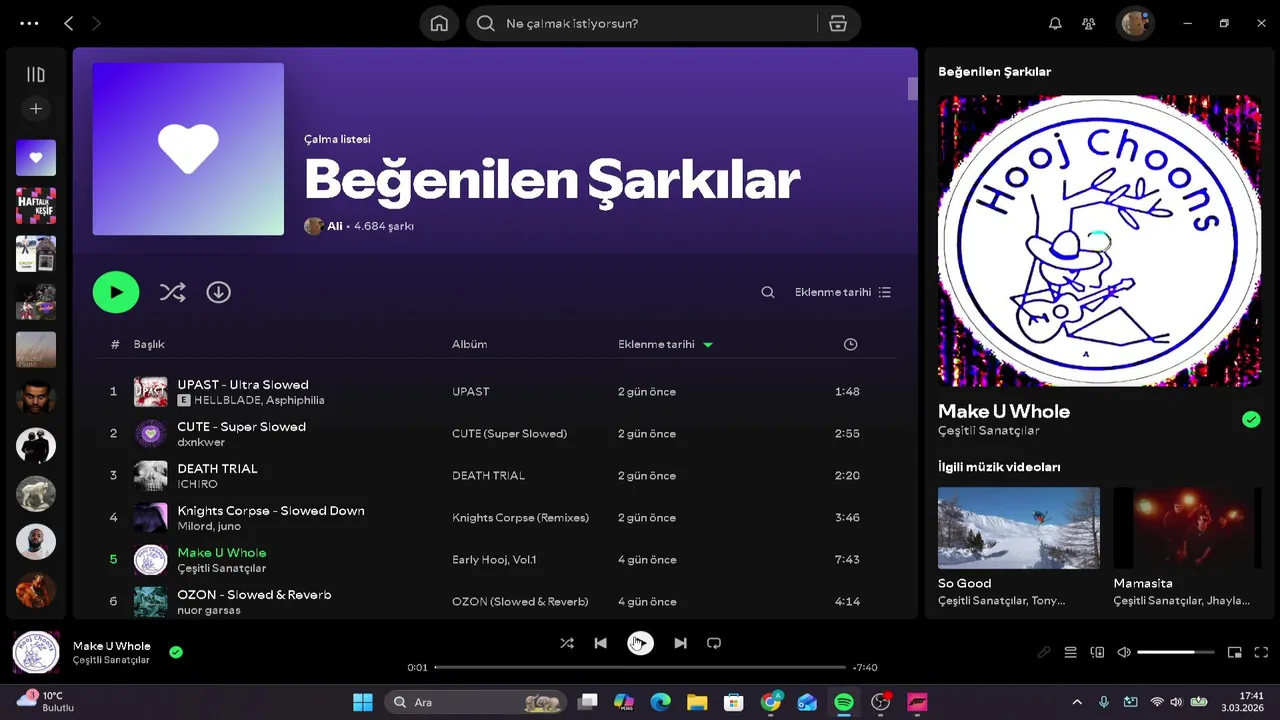
Task: Toggle liked check in bottom player bar
Action: click(176, 652)
